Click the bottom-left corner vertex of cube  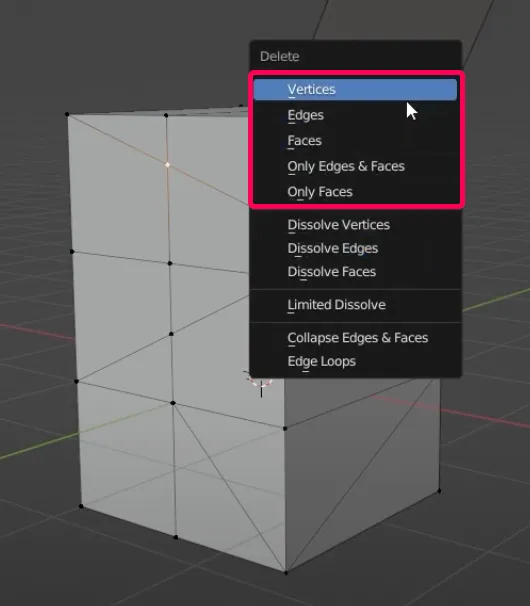coord(81,506)
